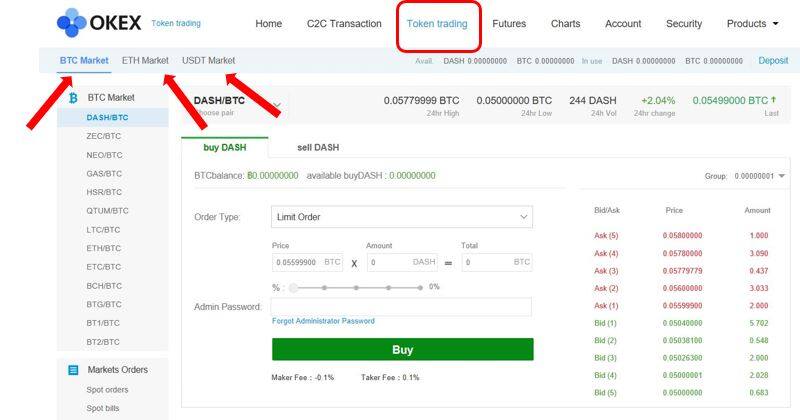Click the Bitcoin icon beside BTC Market

point(73,97)
